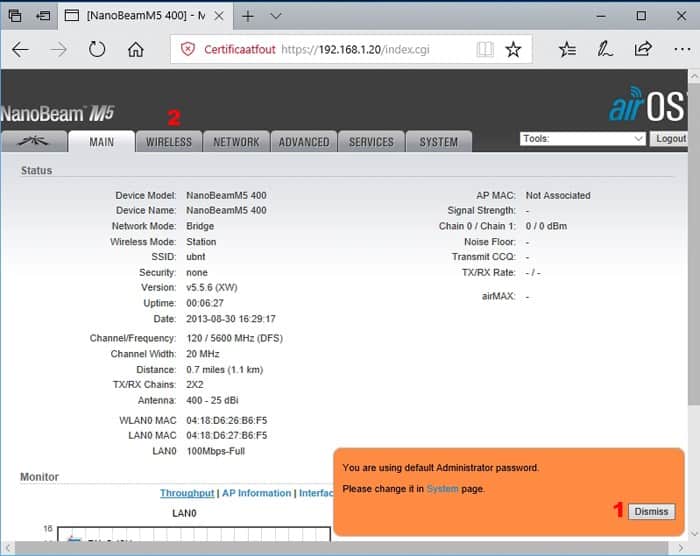Click the airOS logo
This screenshot has width=700, height=556.
coord(646,105)
